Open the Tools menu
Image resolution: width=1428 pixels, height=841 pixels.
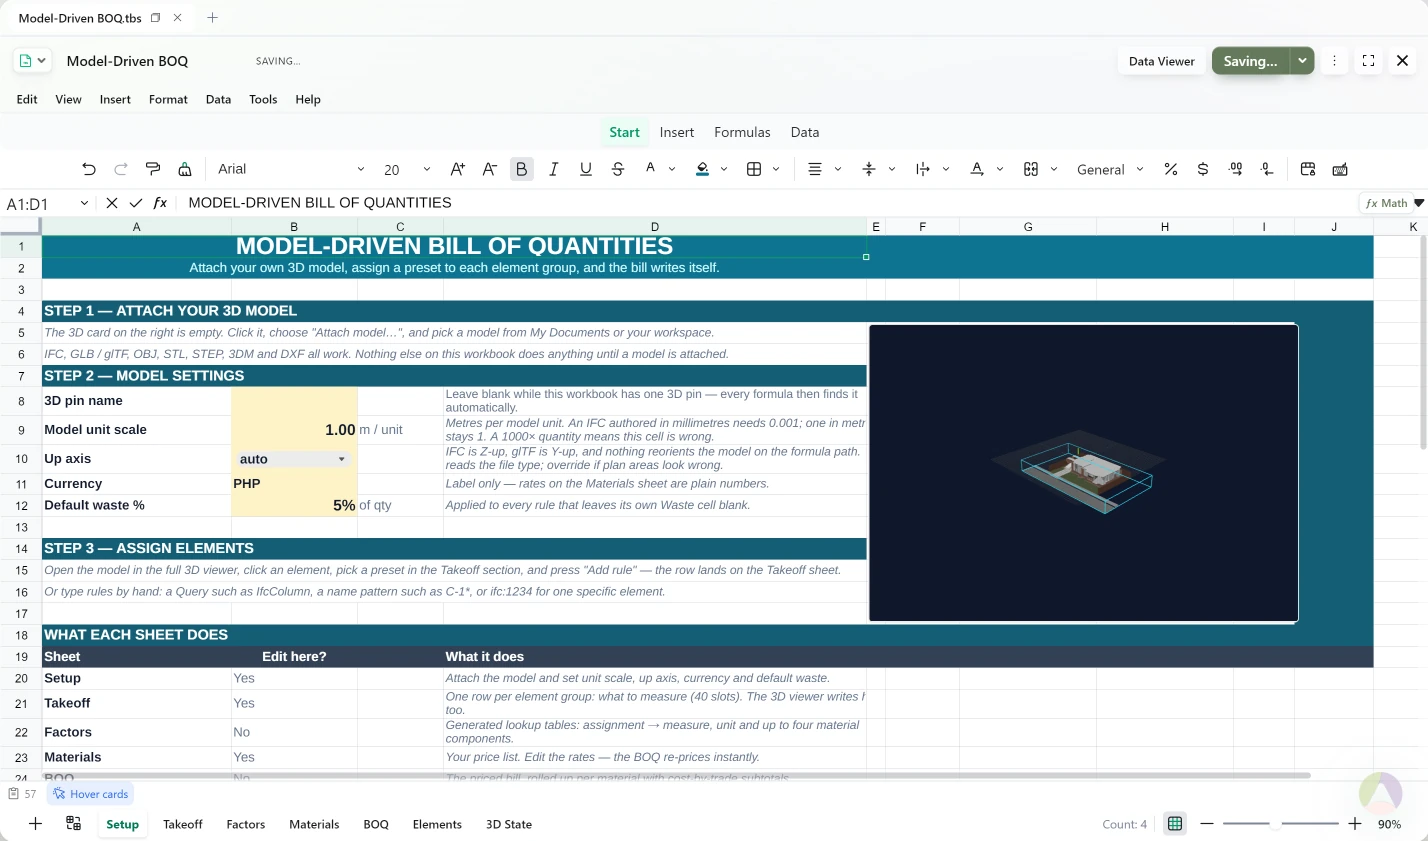pyautogui.click(x=263, y=99)
